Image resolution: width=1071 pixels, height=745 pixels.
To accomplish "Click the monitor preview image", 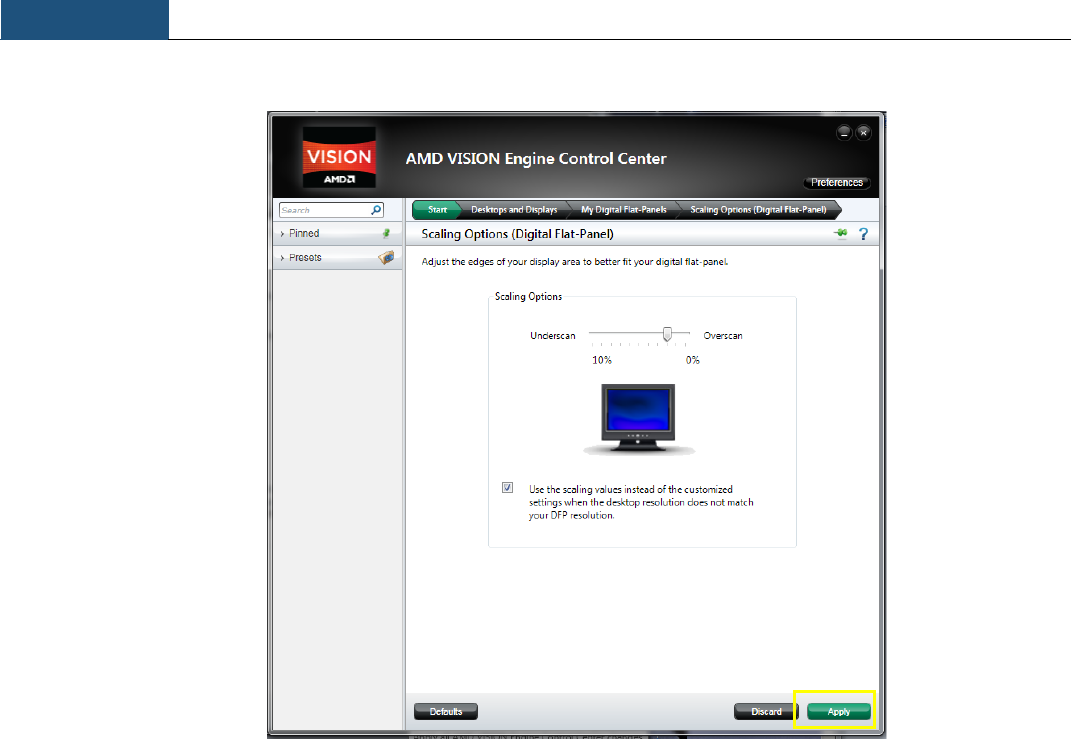I will tap(638, 419).
